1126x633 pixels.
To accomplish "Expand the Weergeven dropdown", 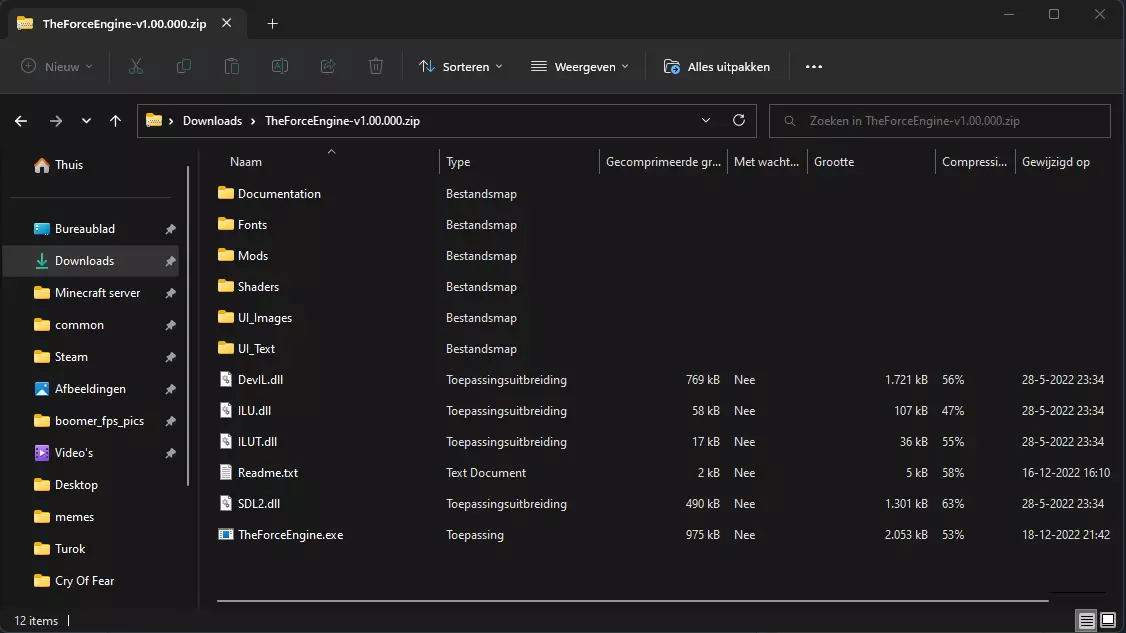I will (x=579, y=66).
